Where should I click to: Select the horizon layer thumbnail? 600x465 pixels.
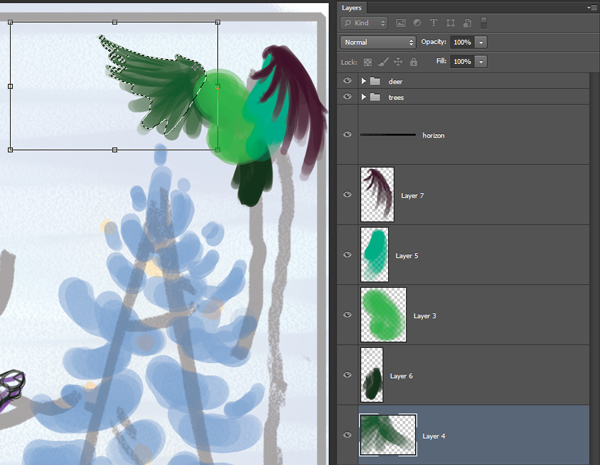pos(388,135)
